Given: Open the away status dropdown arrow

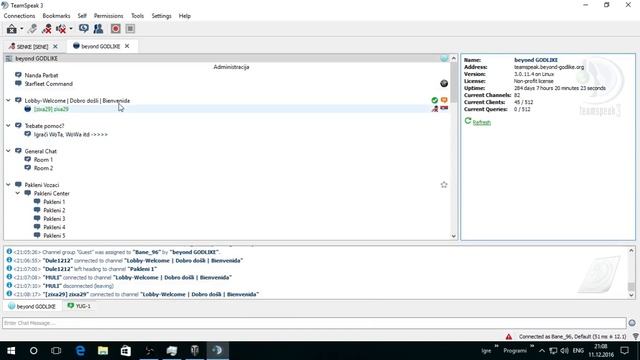Looking at the screenshot, I should pyautogui.click(x=22, y=29).
